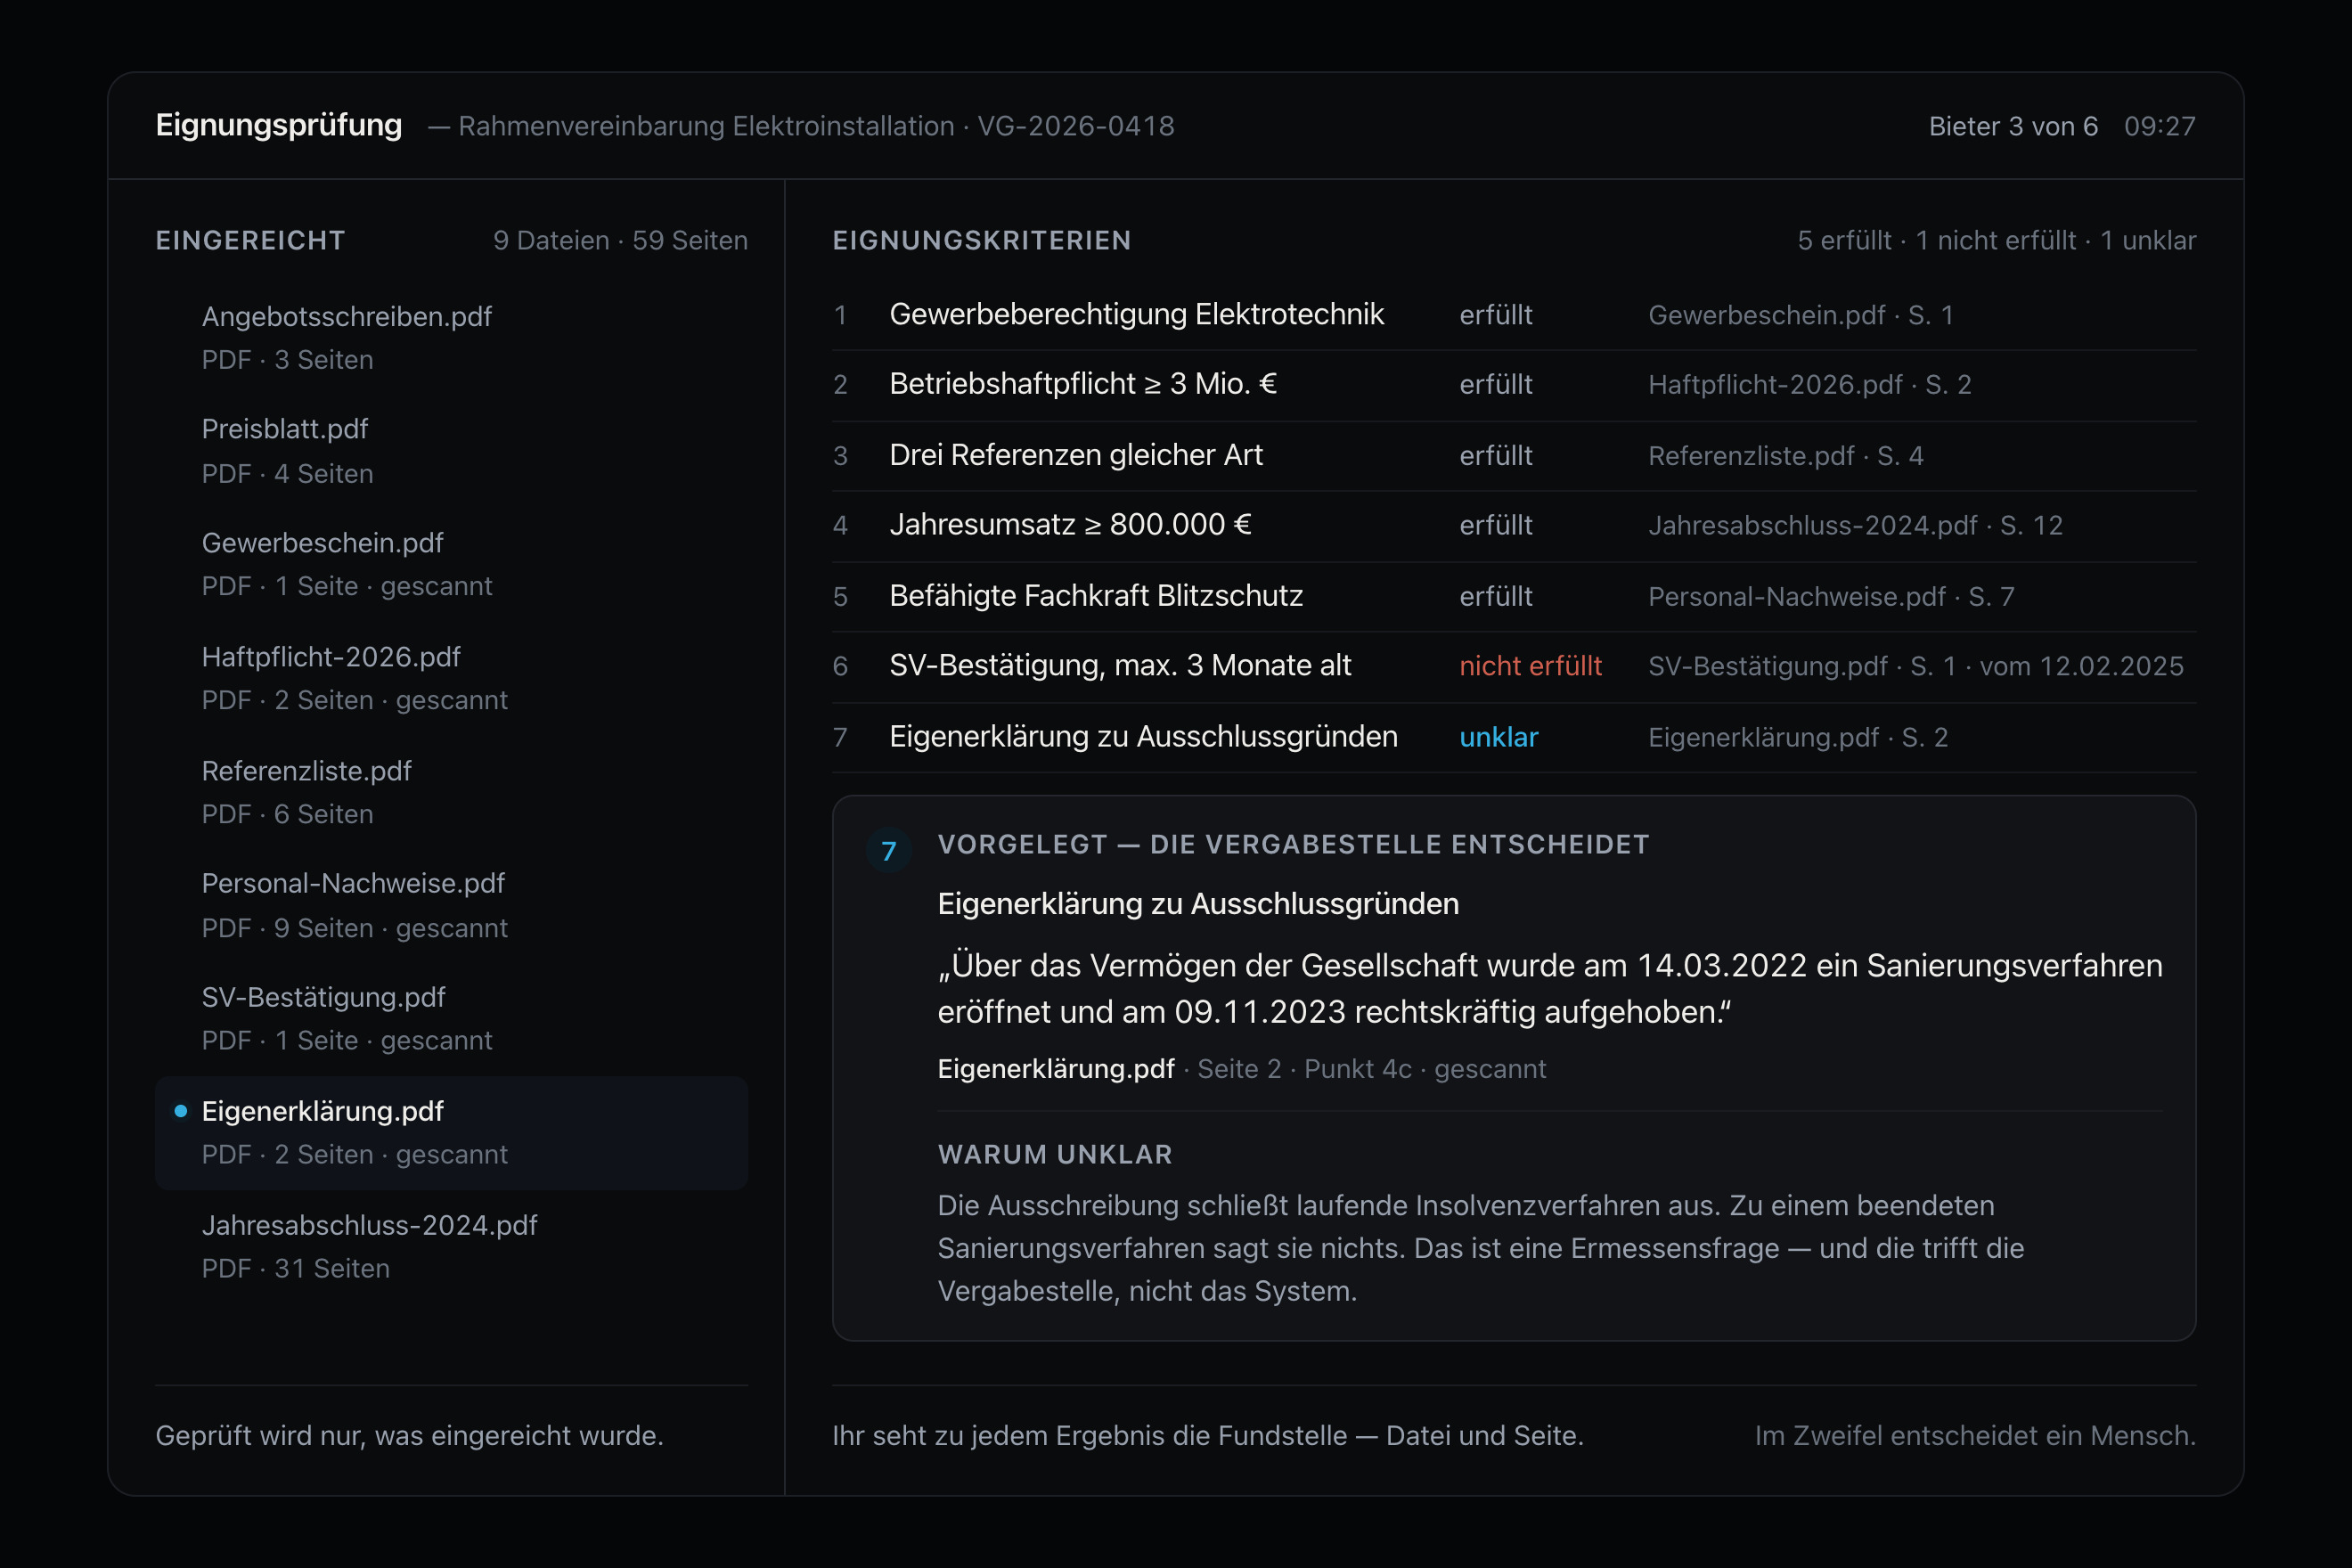Image resolution: width=2352 pixels, height=1568 pixels.
Task: Click 'erfüllt' status for Jahresumsatz row
Action: click(1495, 526)
